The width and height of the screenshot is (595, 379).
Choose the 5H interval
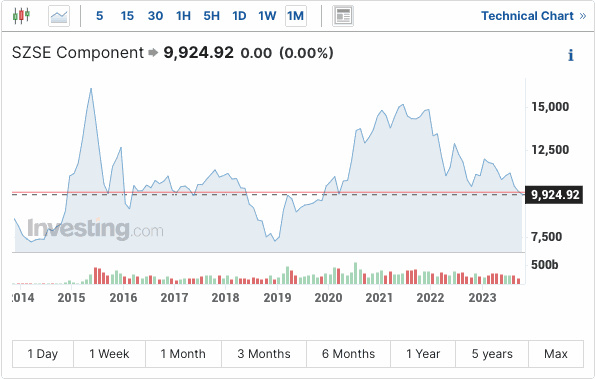coord(211,16)
